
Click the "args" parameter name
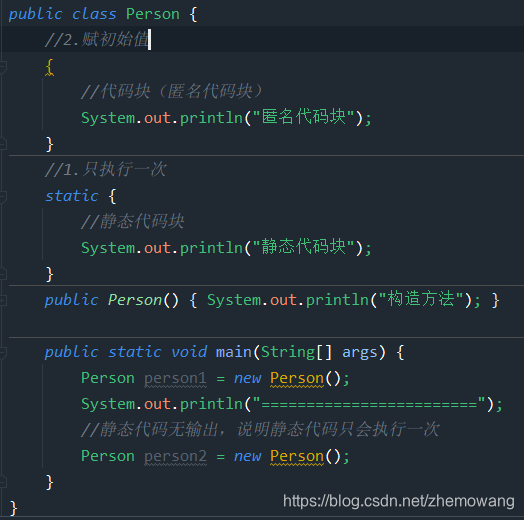pyautogui.click(x=360, y=353)
